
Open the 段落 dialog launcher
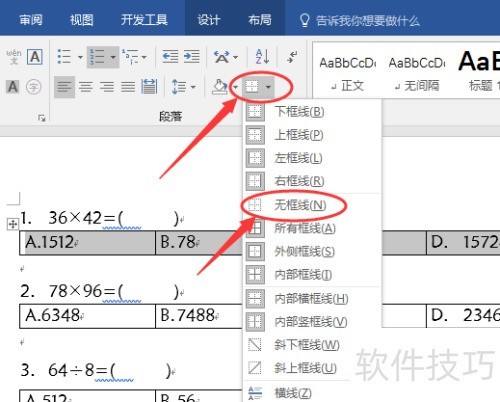point(42,118)
